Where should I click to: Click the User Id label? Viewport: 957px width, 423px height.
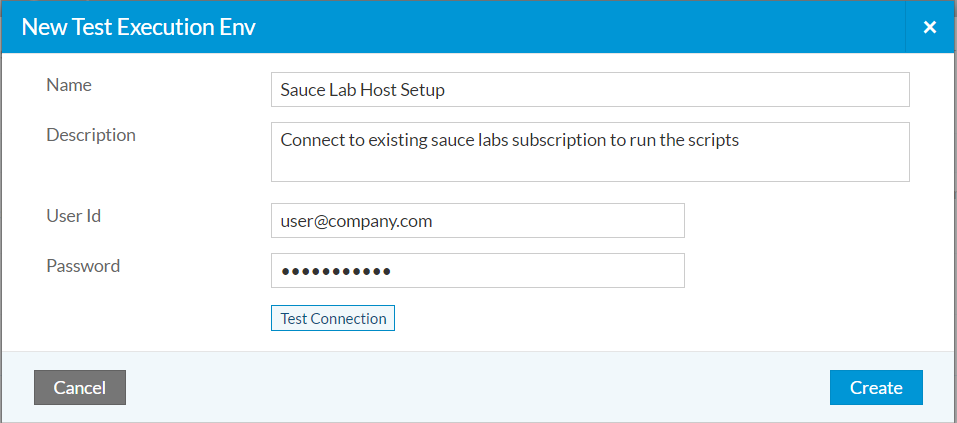click(73, 215)
